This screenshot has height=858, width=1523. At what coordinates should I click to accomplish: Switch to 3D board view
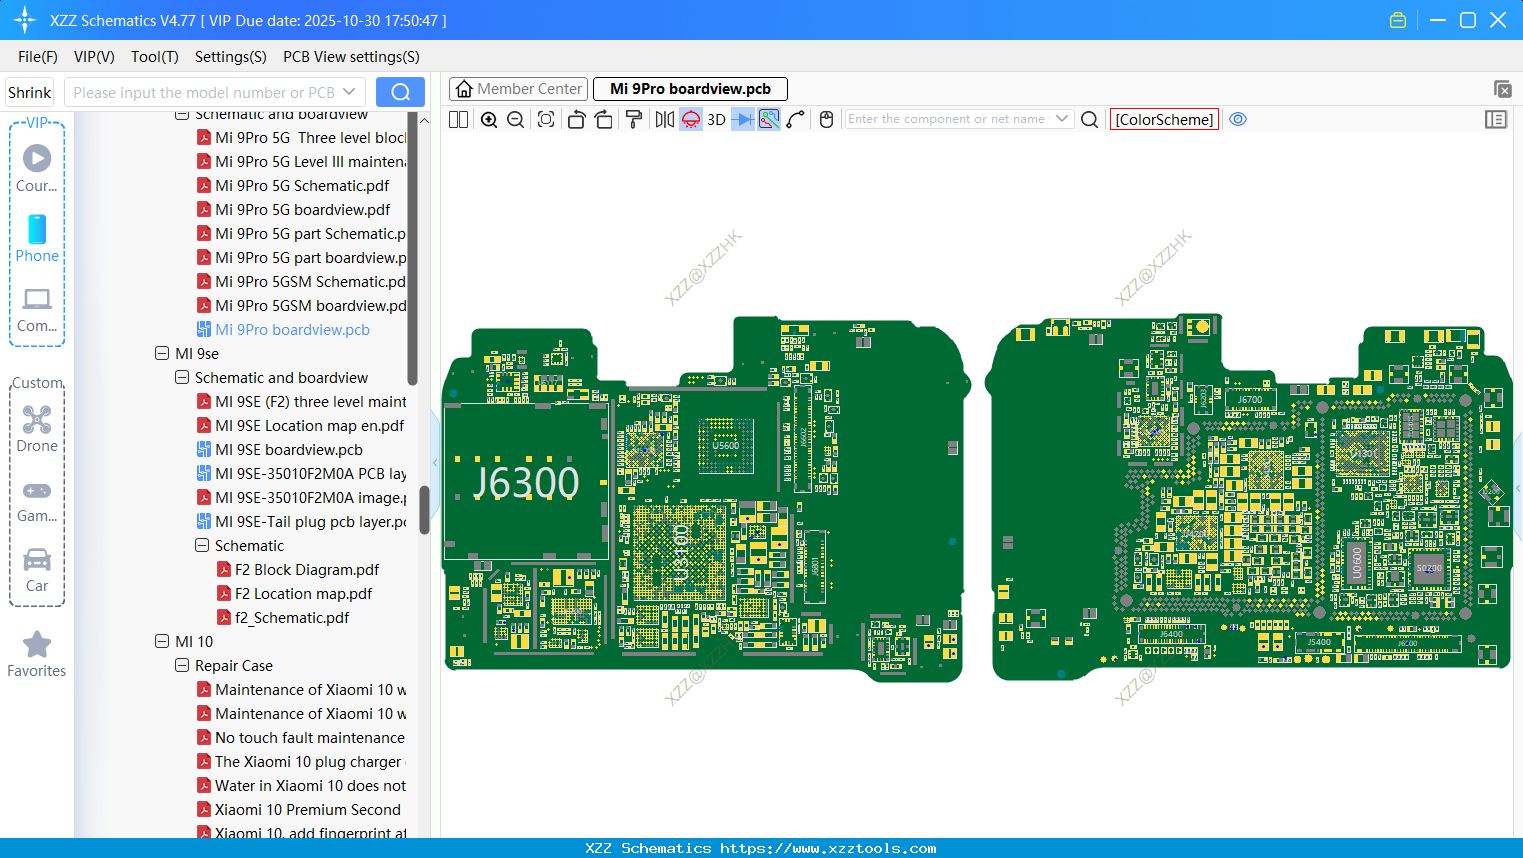click(x=716, y=120)
